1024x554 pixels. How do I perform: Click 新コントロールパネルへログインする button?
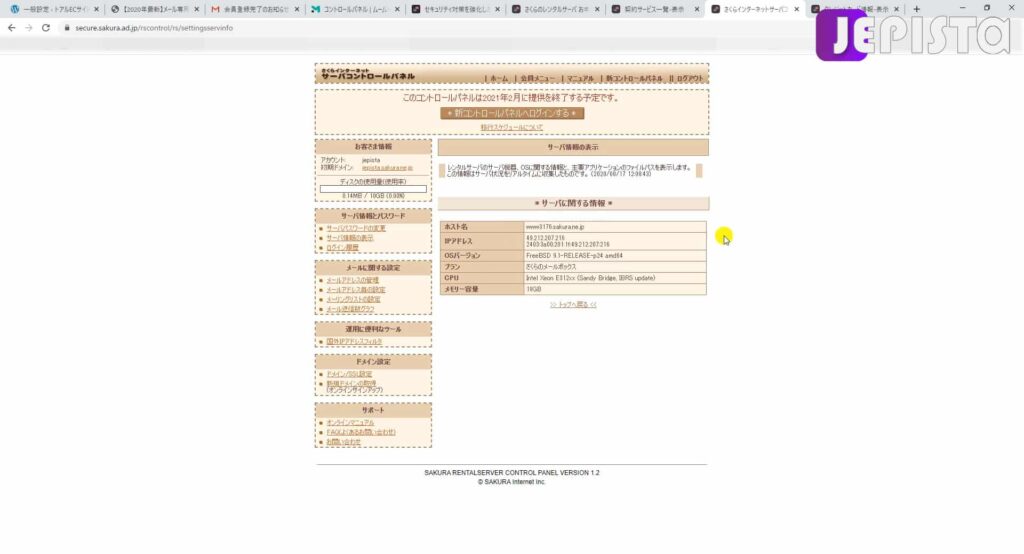pyautogui.click(x=512, y=113)
